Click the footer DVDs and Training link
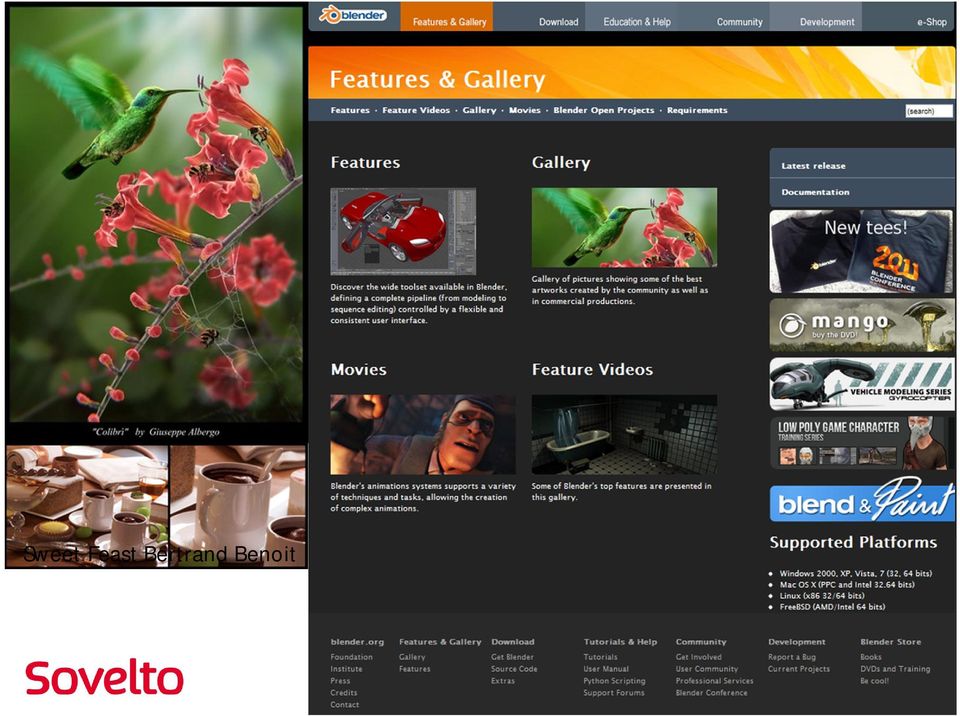Image resolution: width=960 pixels, height=716 pixels. (895, 669)
